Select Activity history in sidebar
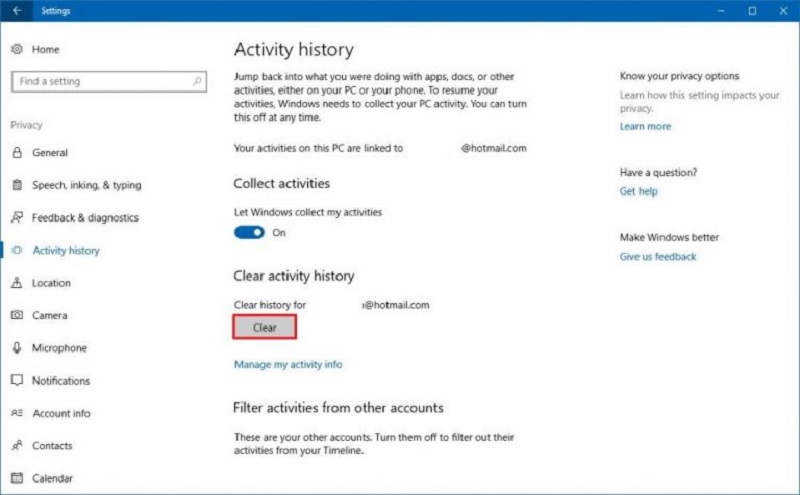This screenshot has height=495, width=800. pos(66,251)
